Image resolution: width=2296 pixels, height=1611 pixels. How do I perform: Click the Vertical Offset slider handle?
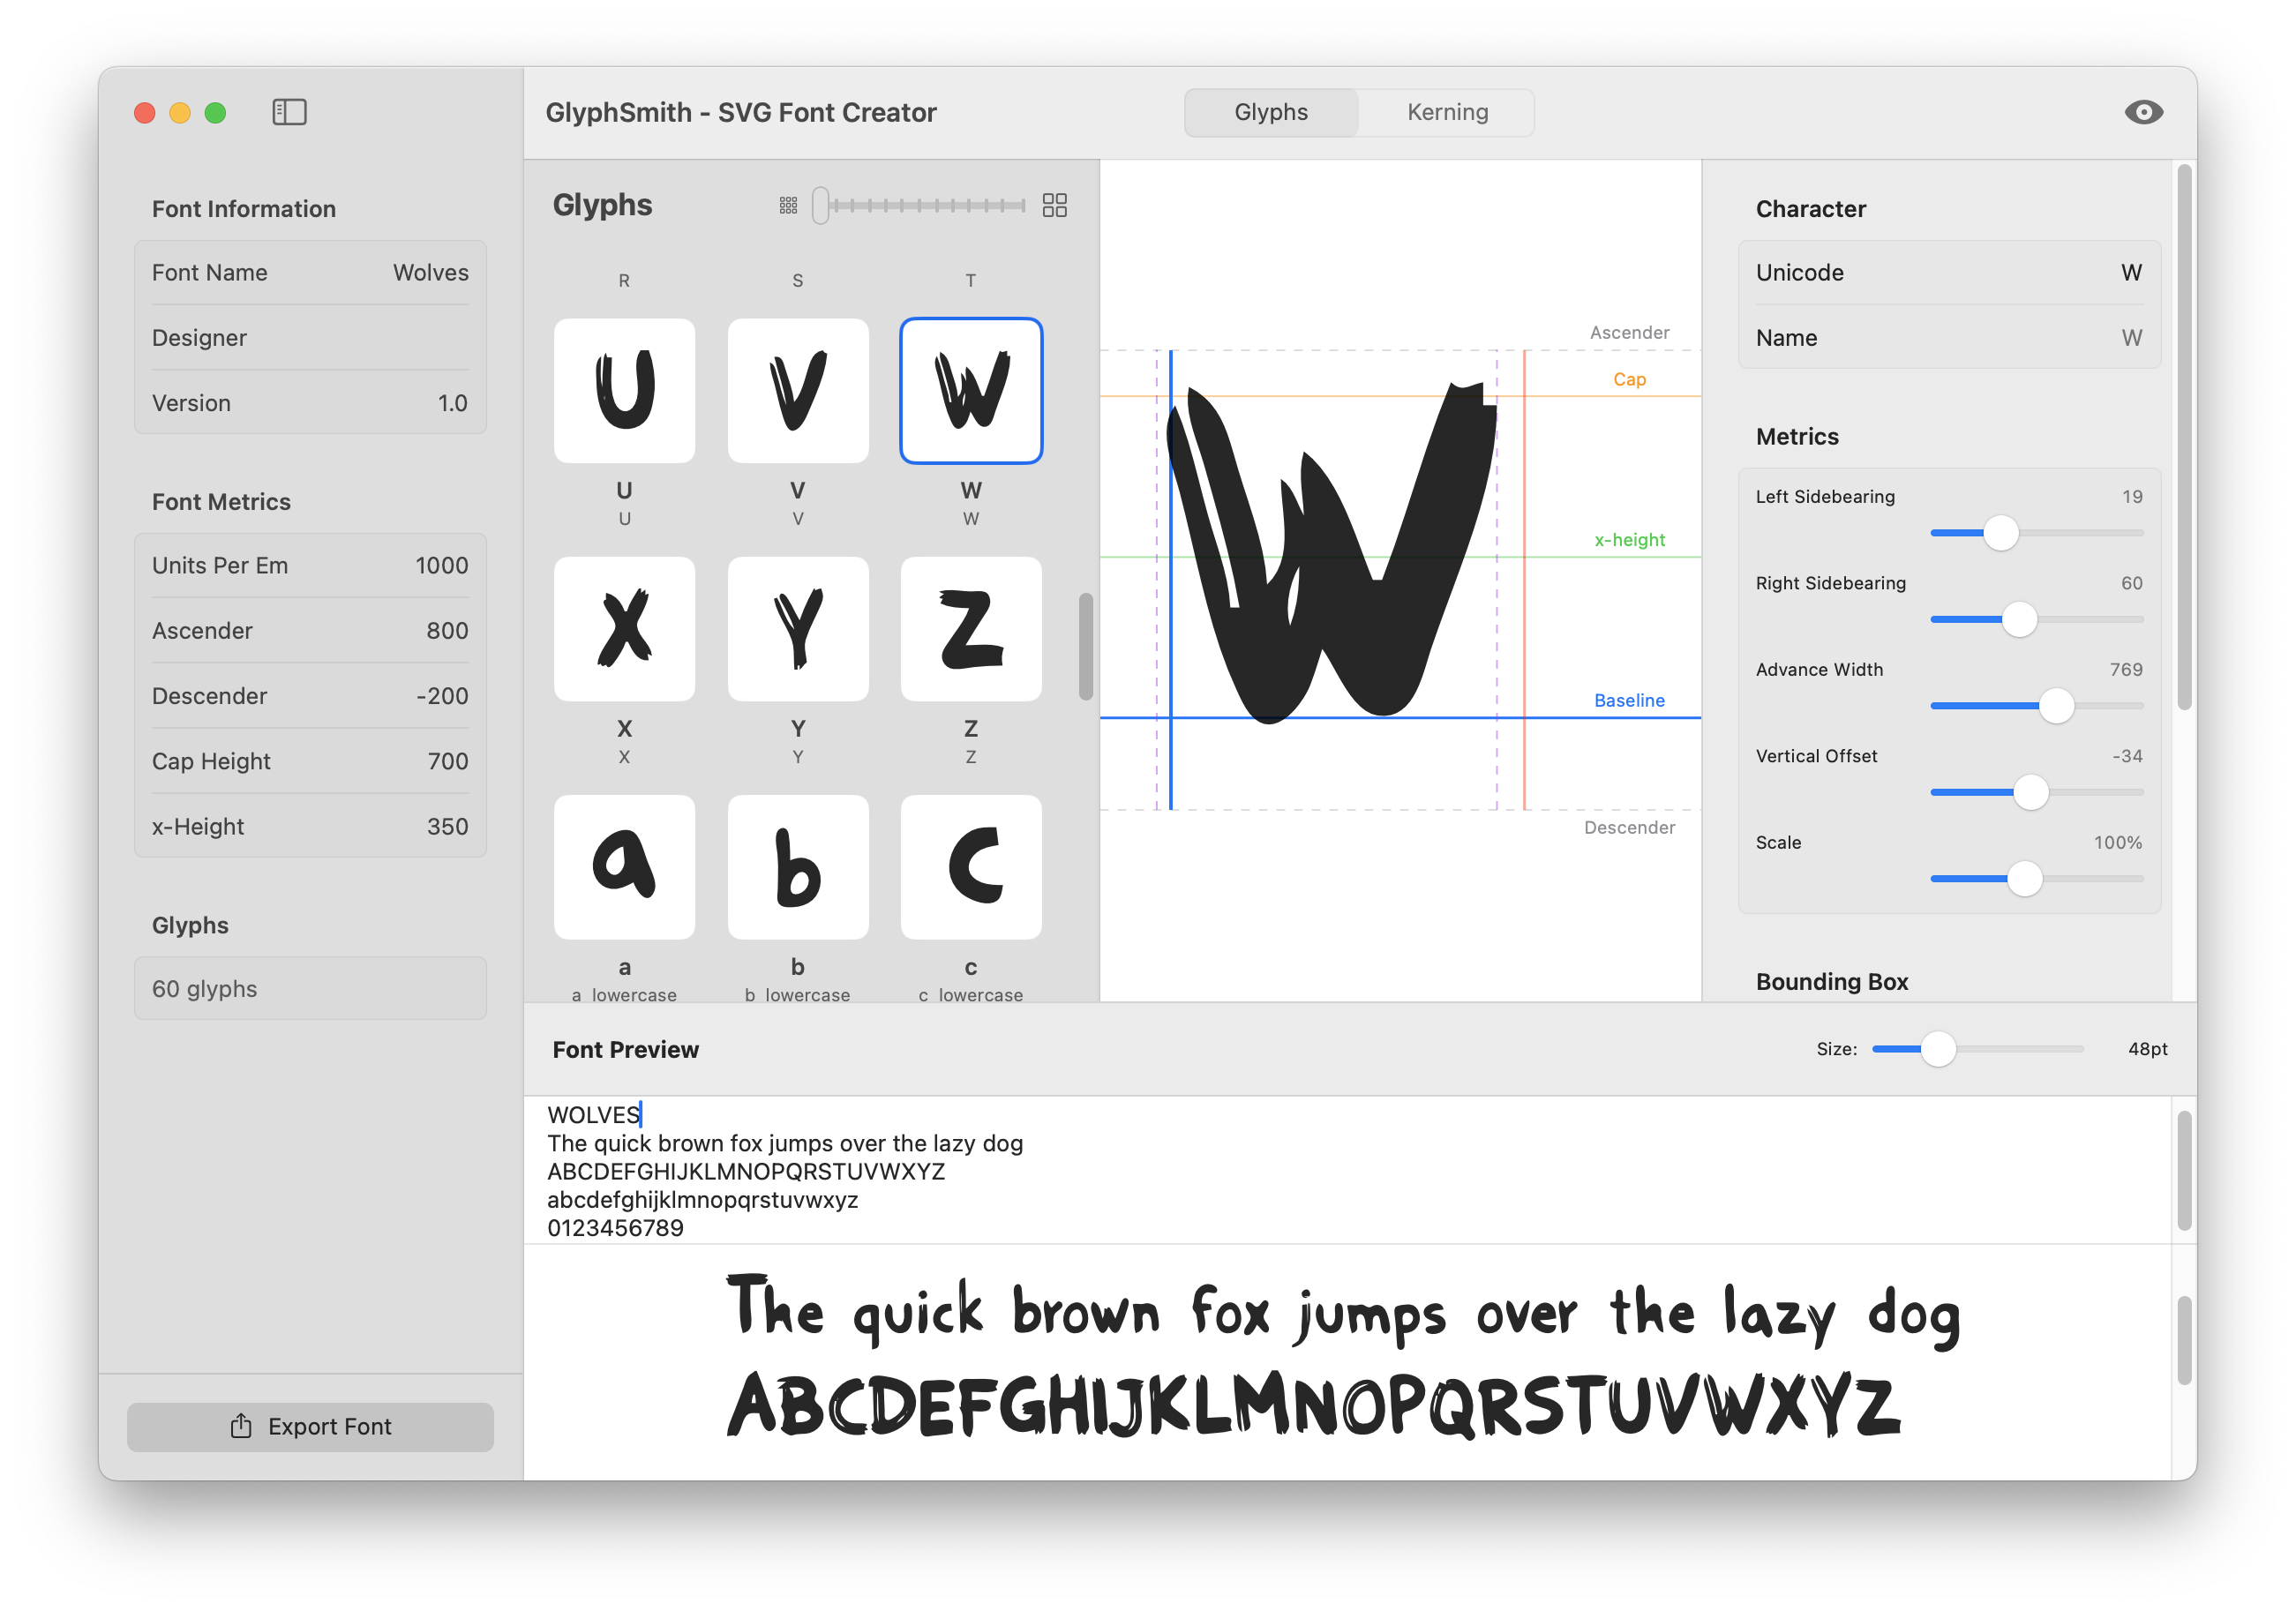[2031, 792]
